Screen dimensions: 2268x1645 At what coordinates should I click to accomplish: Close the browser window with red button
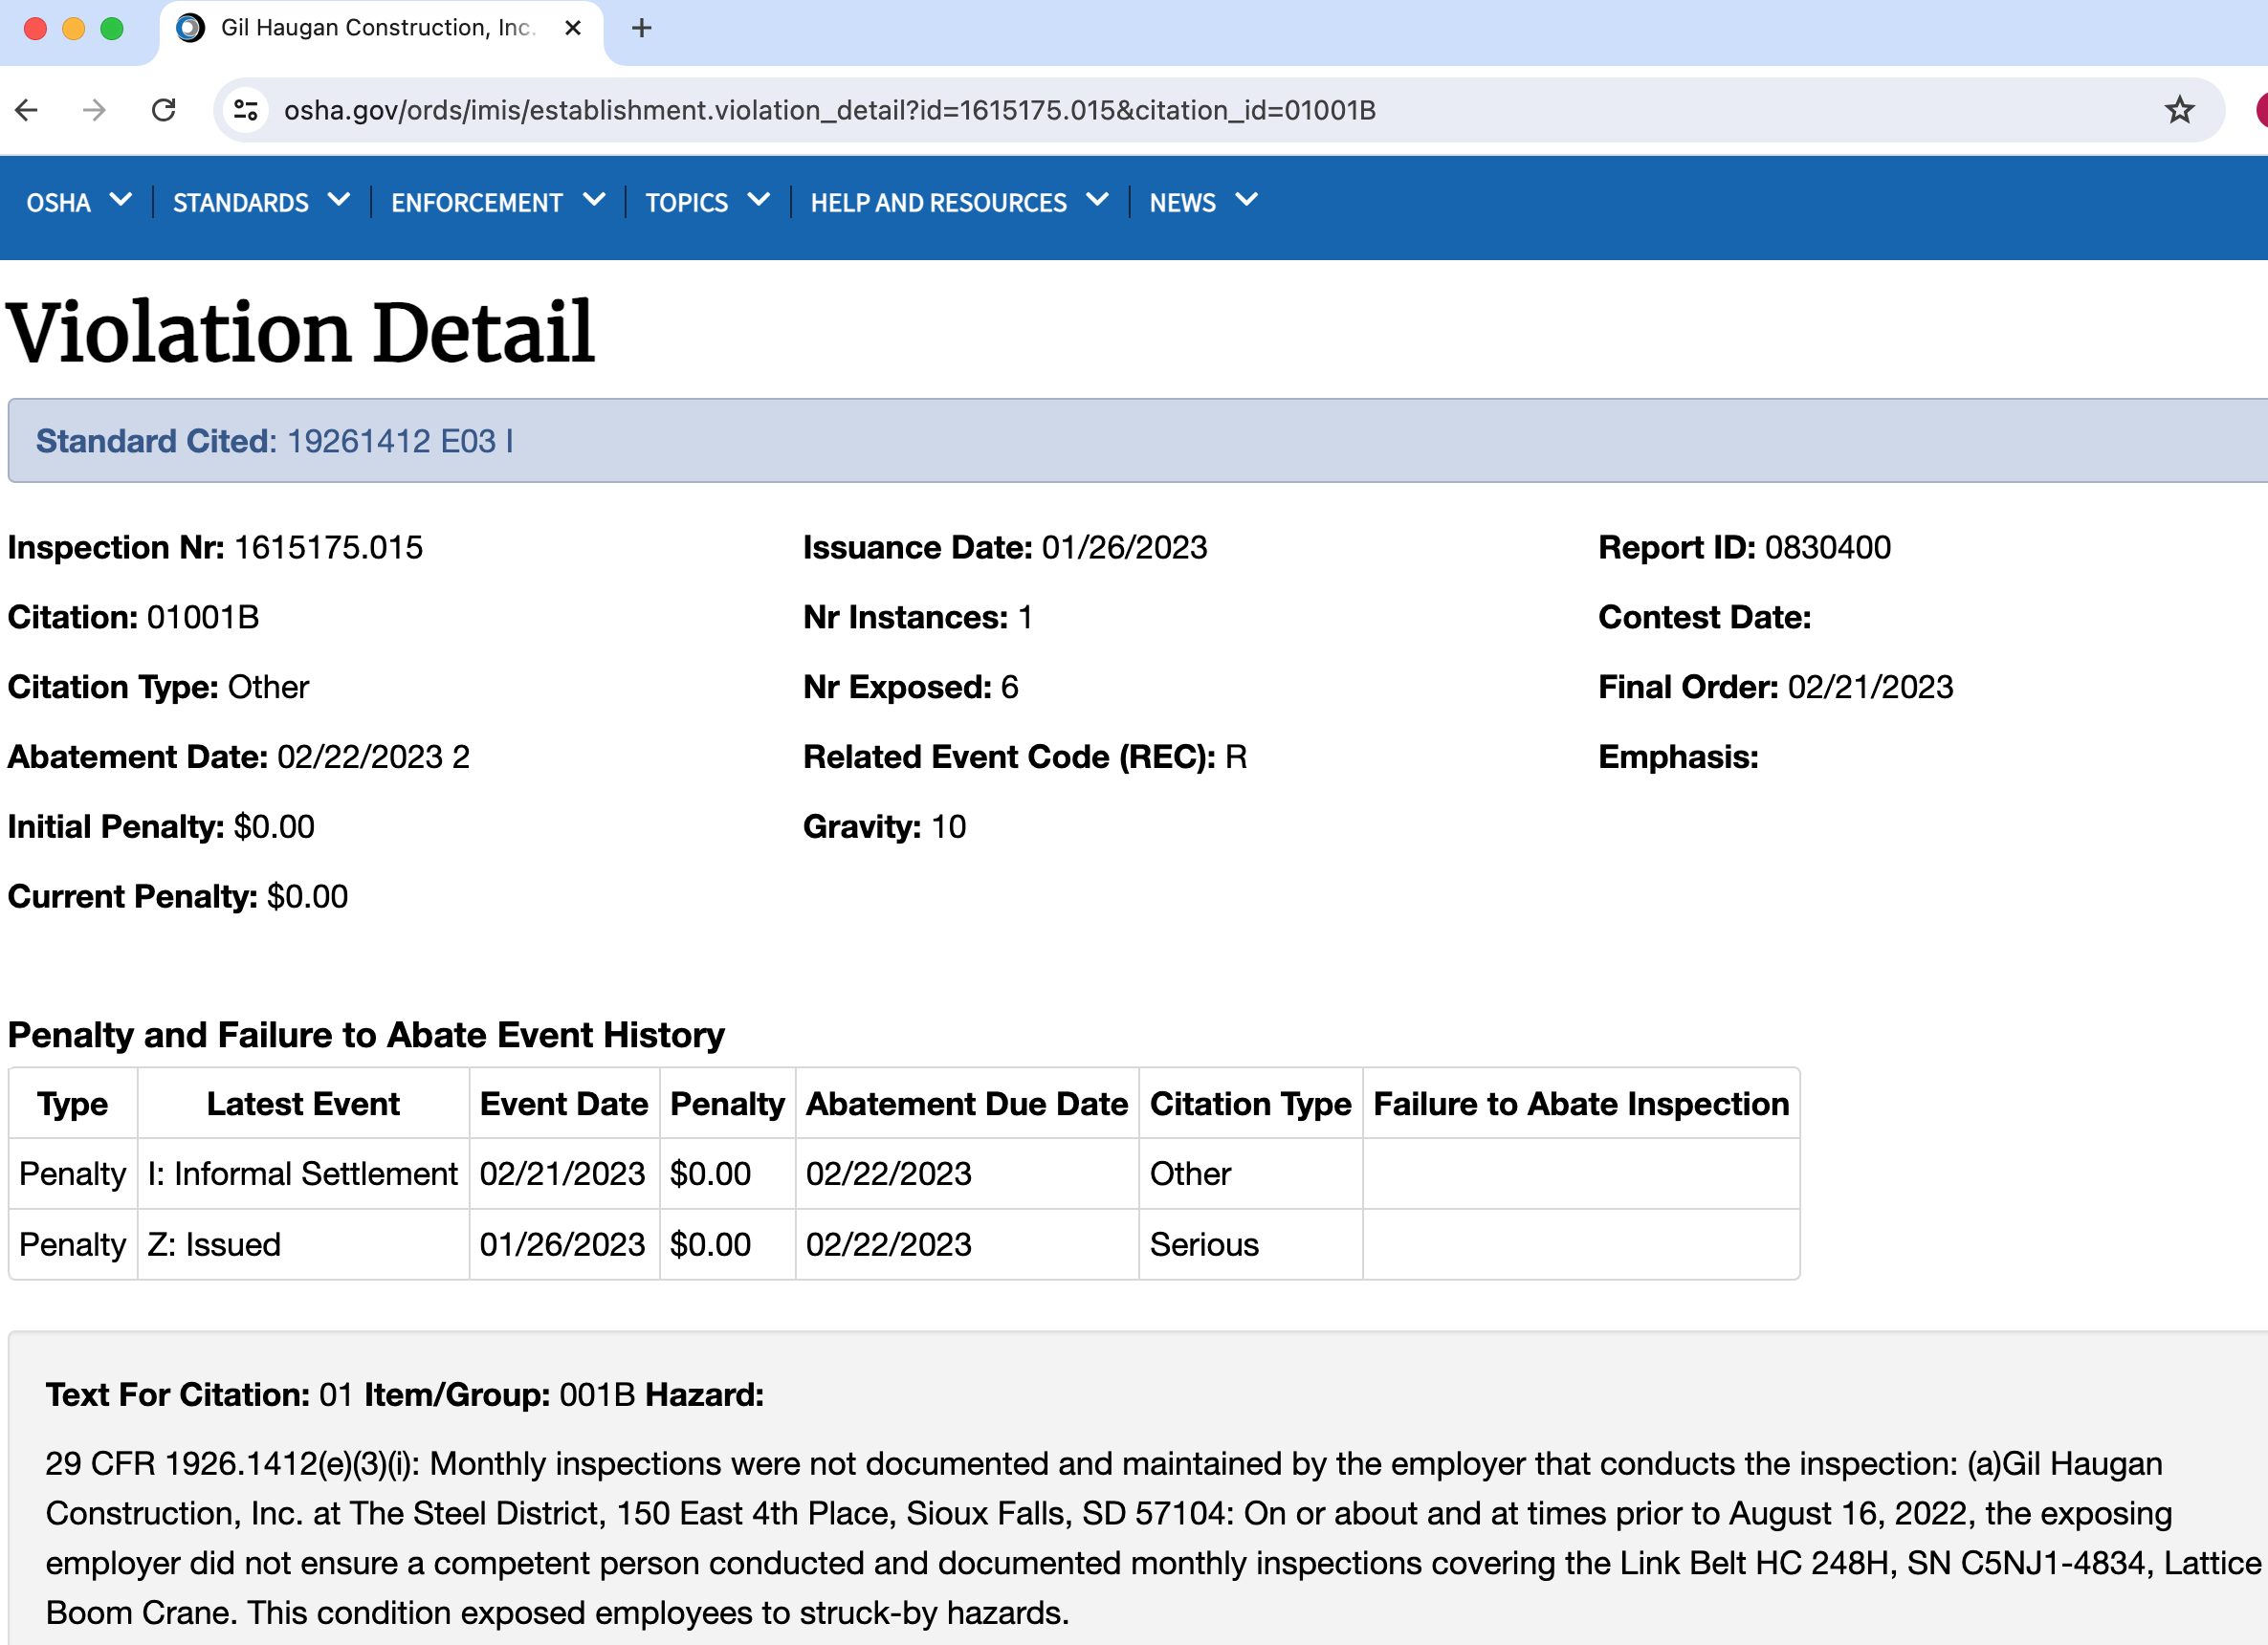tap(35, 28)
